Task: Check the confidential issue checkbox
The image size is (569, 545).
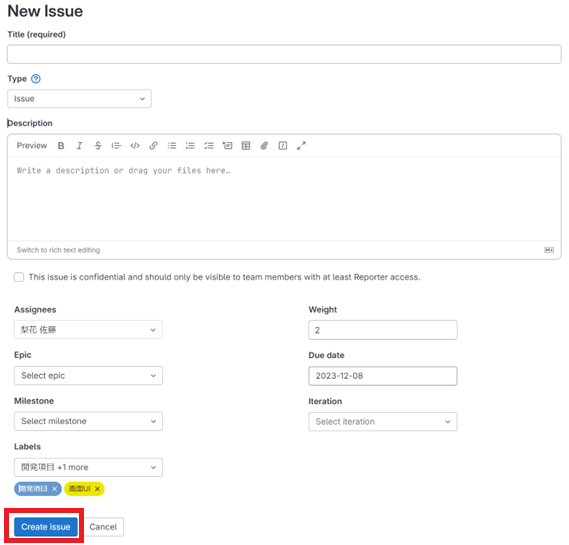Action: point(19,277)
